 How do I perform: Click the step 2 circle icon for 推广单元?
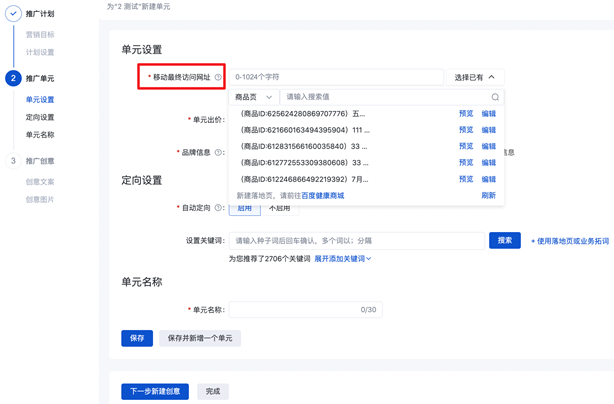(x=13, y=78)
